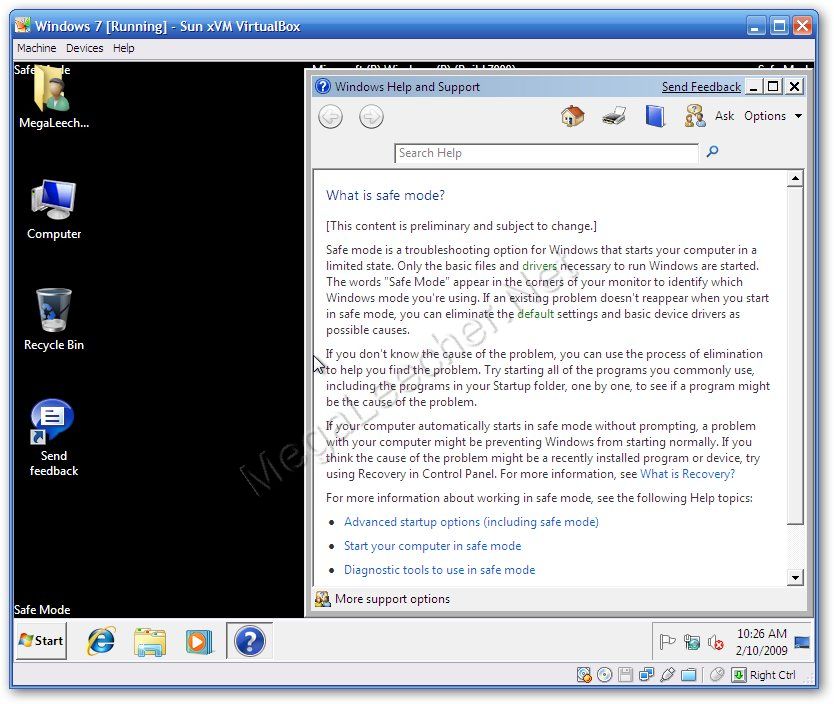This screenshot has height=704, width=834.
Task: Click VirtualBox floppy disk status icon
Action: [x=626, y=675]
